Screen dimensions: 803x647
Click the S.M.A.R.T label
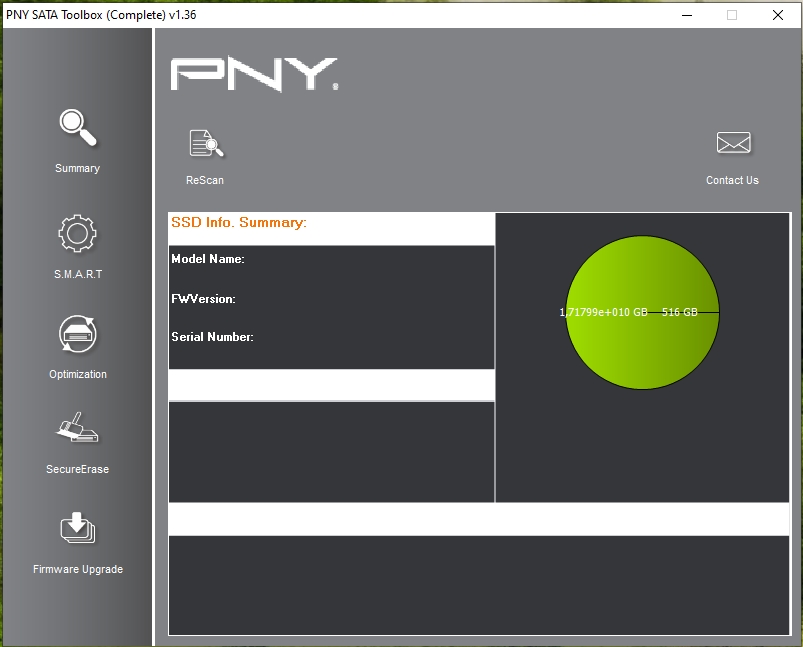pyautogui.click(x=78, y=274)
